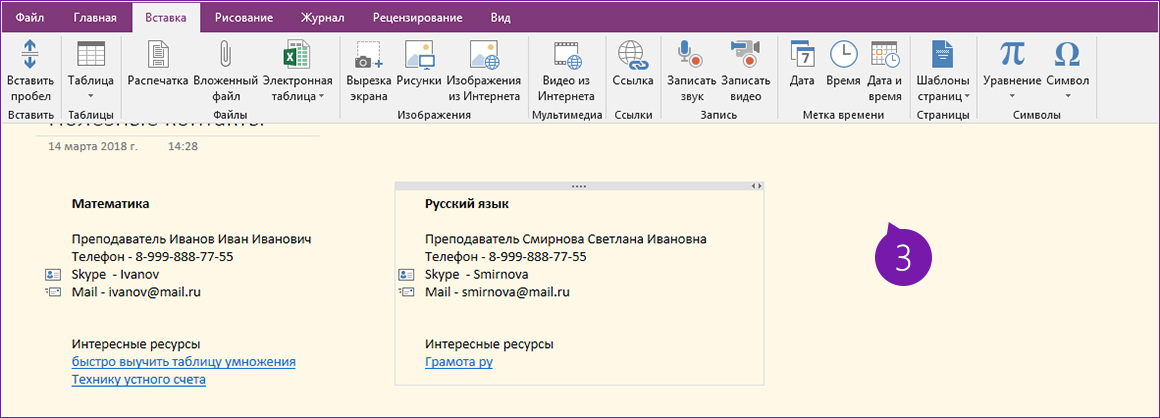Insert Pictures via the Рисунки icon
This screenshot has width=1160, height=418.
419,56
